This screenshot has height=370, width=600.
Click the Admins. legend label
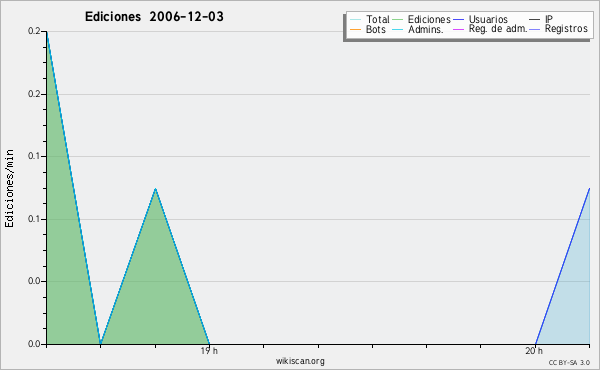[426, 29]
